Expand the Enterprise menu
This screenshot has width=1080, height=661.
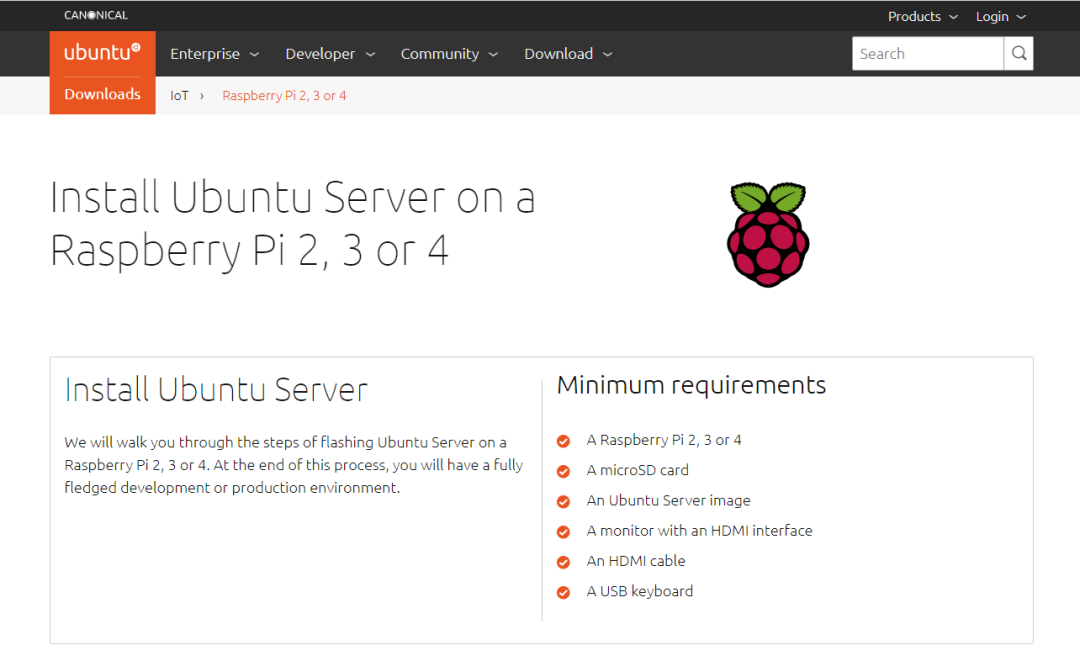pyautogui.click(x=214, y=54)
